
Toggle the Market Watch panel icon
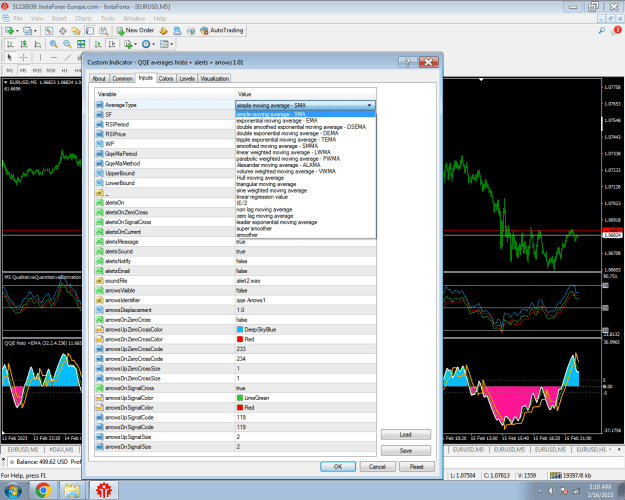click(49, 31)
